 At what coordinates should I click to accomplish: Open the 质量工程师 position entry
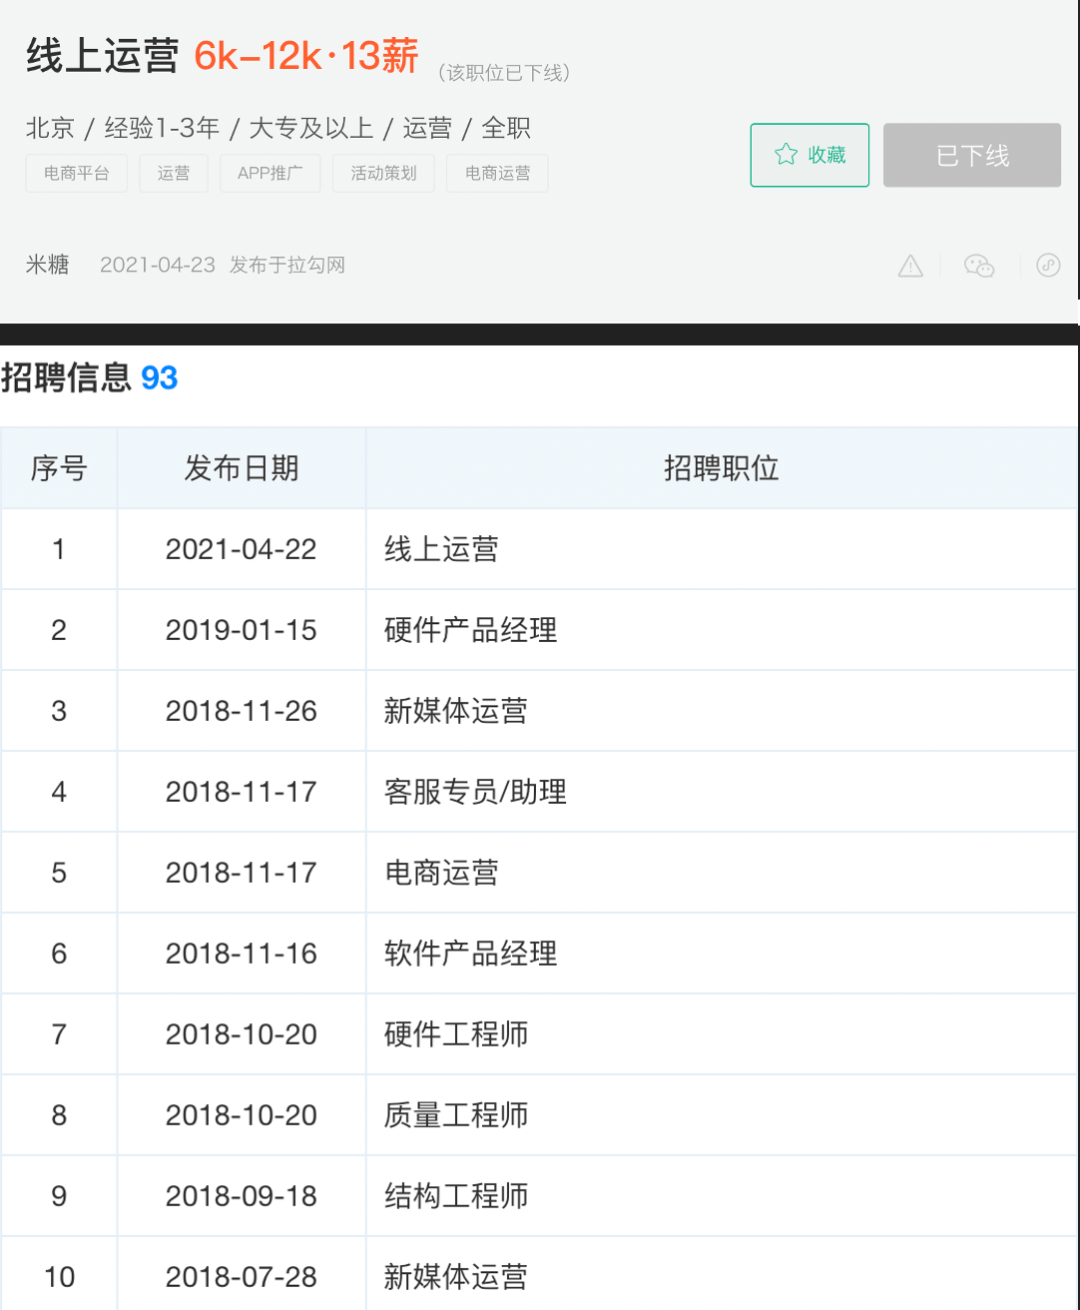(x=456, y=1115)
